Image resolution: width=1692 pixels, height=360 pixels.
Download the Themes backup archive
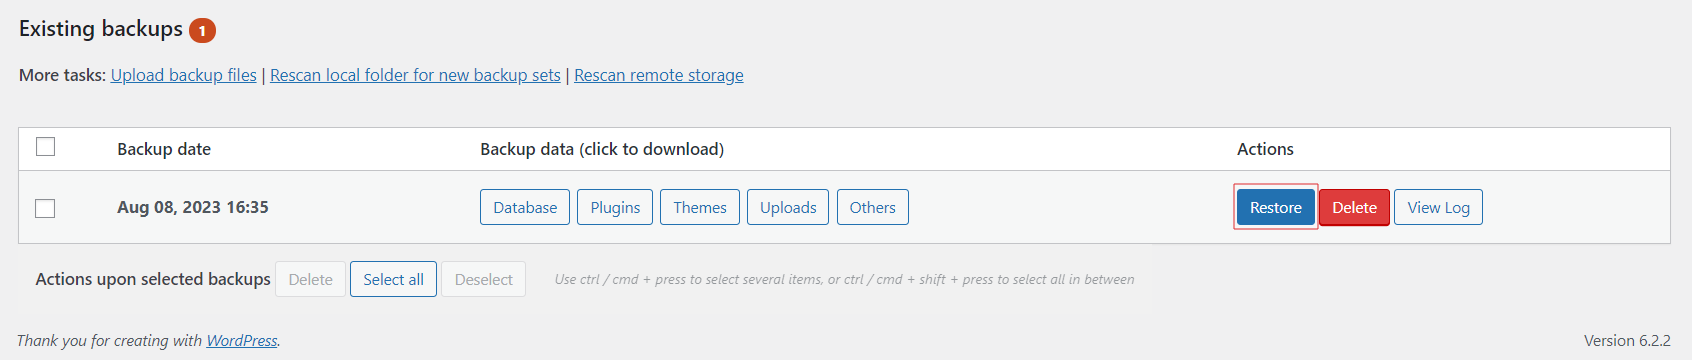tap(700, 207)
